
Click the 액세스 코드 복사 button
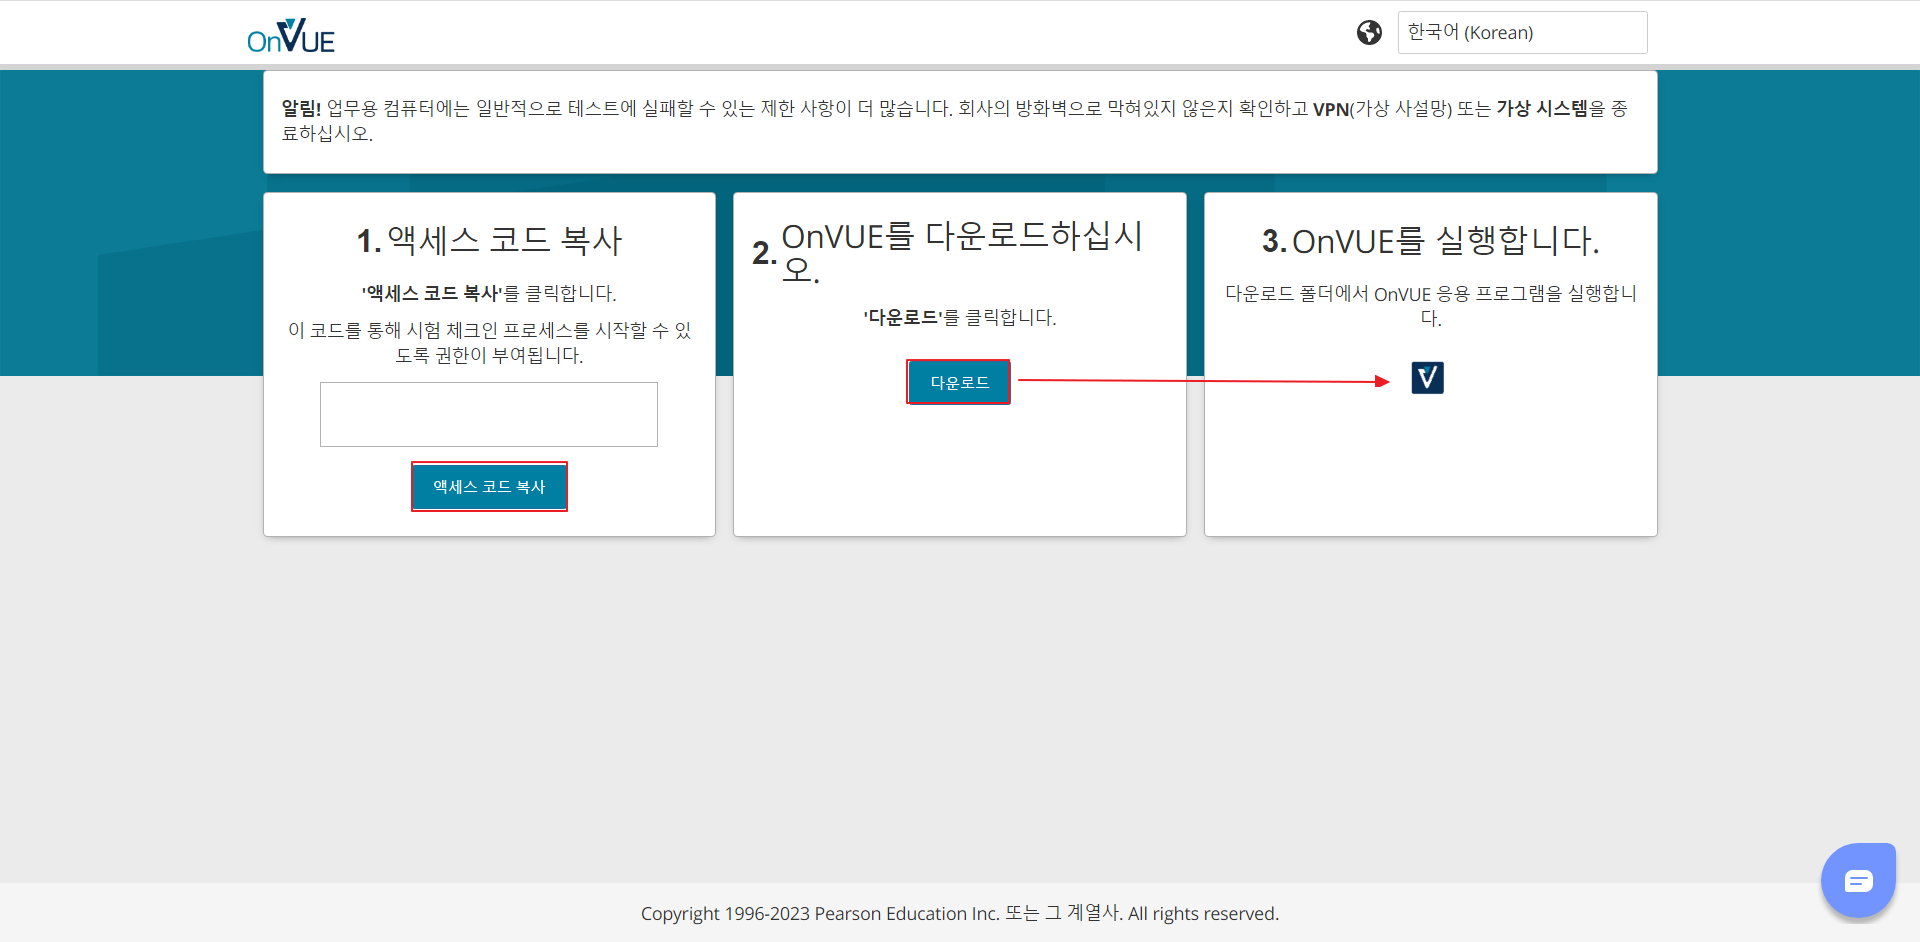coord(489,487)
